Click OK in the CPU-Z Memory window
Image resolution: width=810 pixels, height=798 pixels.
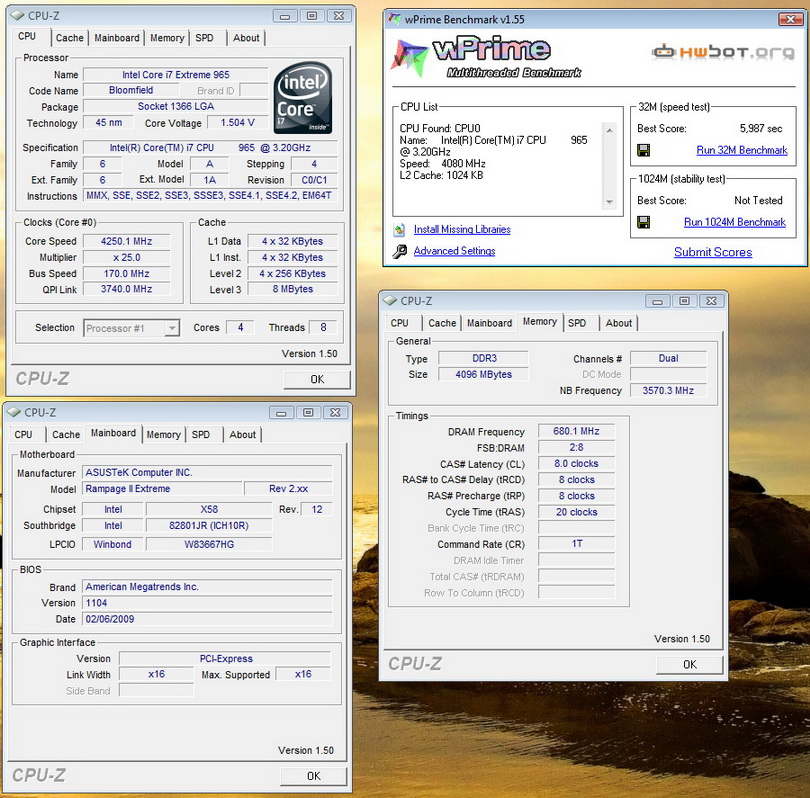[690, 664]
